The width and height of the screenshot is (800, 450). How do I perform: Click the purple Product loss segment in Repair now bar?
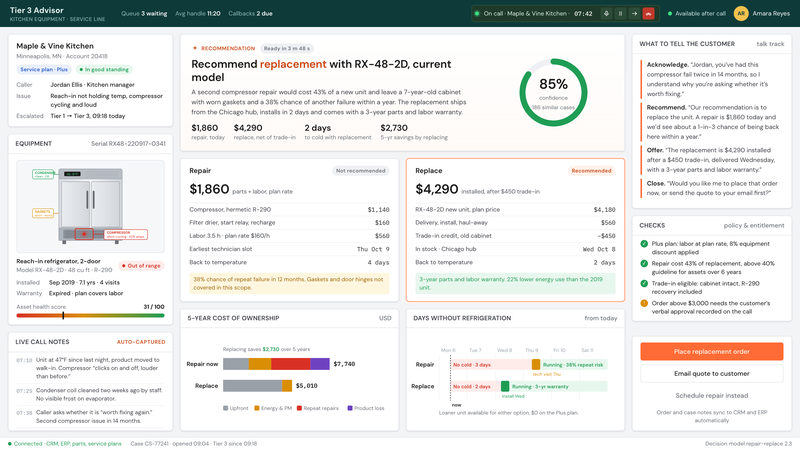pyautogui.click(x=320, y=364)
